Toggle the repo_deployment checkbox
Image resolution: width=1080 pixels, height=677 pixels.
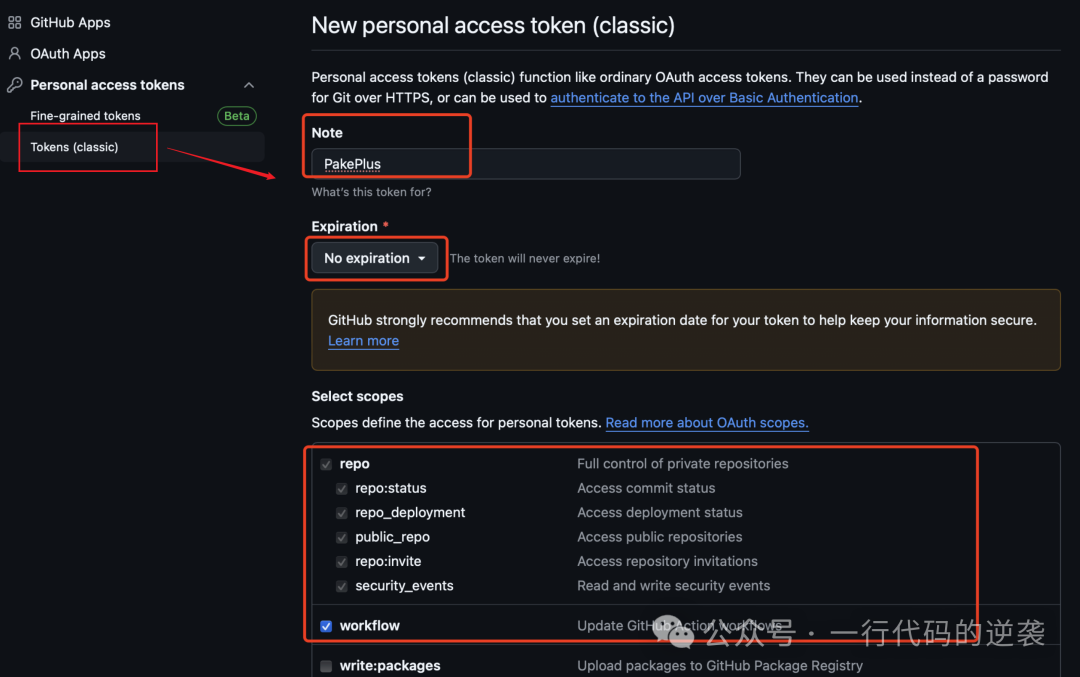(341, 512)
